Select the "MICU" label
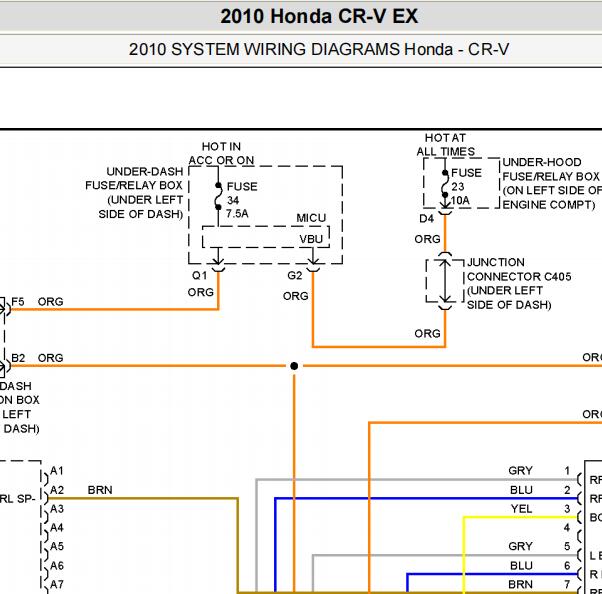This screenshot has width=602, height=594. (311, 218)
